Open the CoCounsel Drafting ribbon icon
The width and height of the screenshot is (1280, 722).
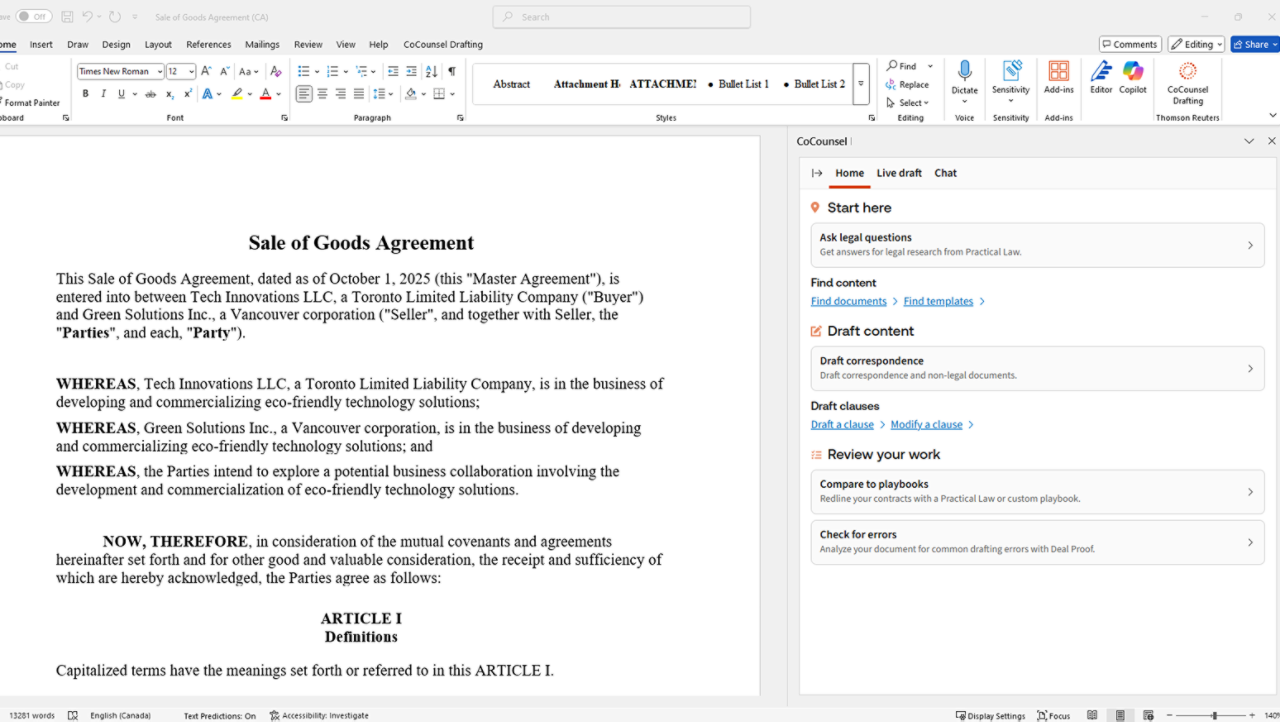pos(1187,73)
